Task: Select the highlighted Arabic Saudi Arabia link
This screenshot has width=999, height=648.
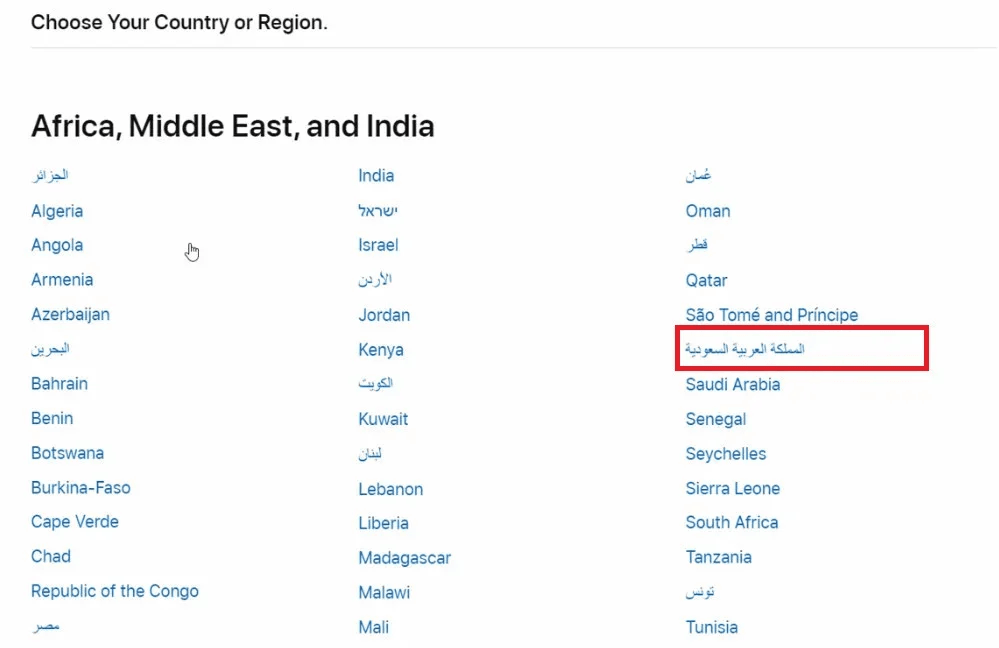Action: pos(745,349)
